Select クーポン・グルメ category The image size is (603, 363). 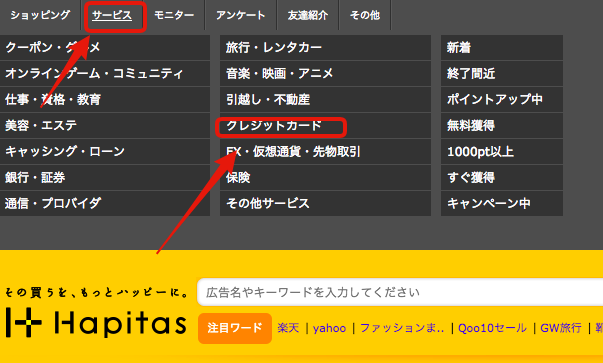(x=105, y=48)
